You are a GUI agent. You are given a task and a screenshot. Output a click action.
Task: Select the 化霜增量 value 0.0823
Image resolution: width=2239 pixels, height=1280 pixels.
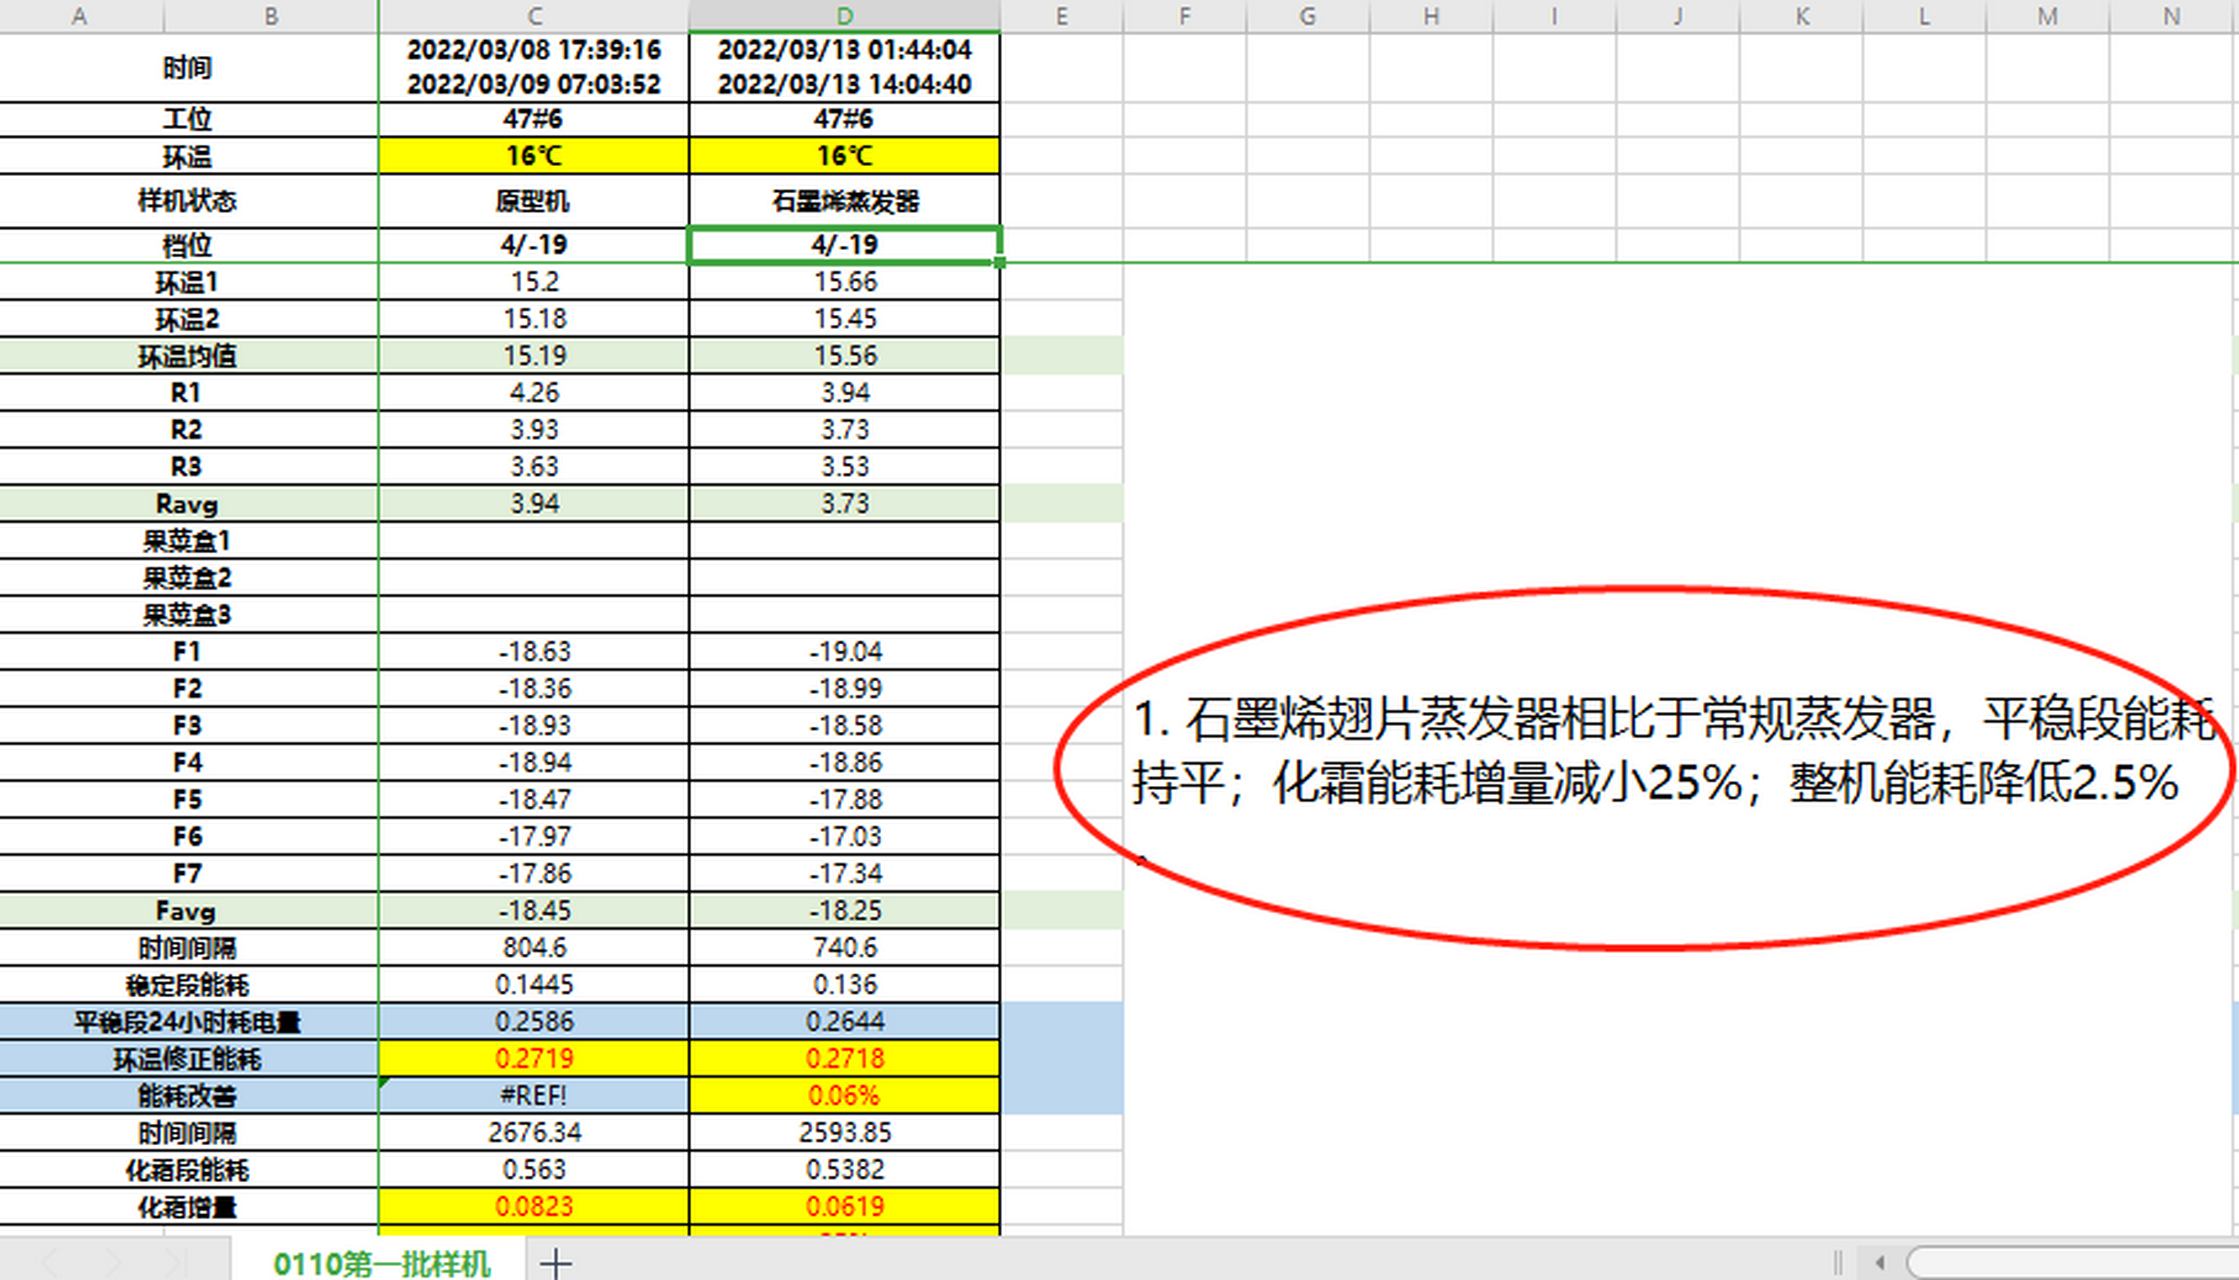(x=534, y=1207)
